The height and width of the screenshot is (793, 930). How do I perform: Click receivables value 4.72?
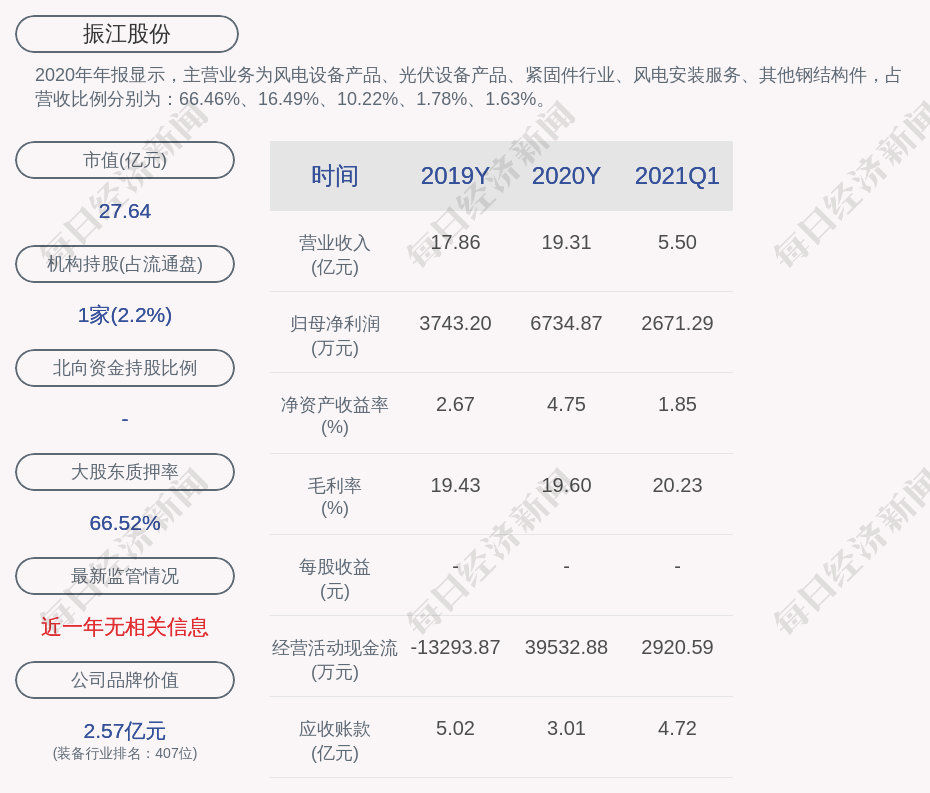coord(677,728)
